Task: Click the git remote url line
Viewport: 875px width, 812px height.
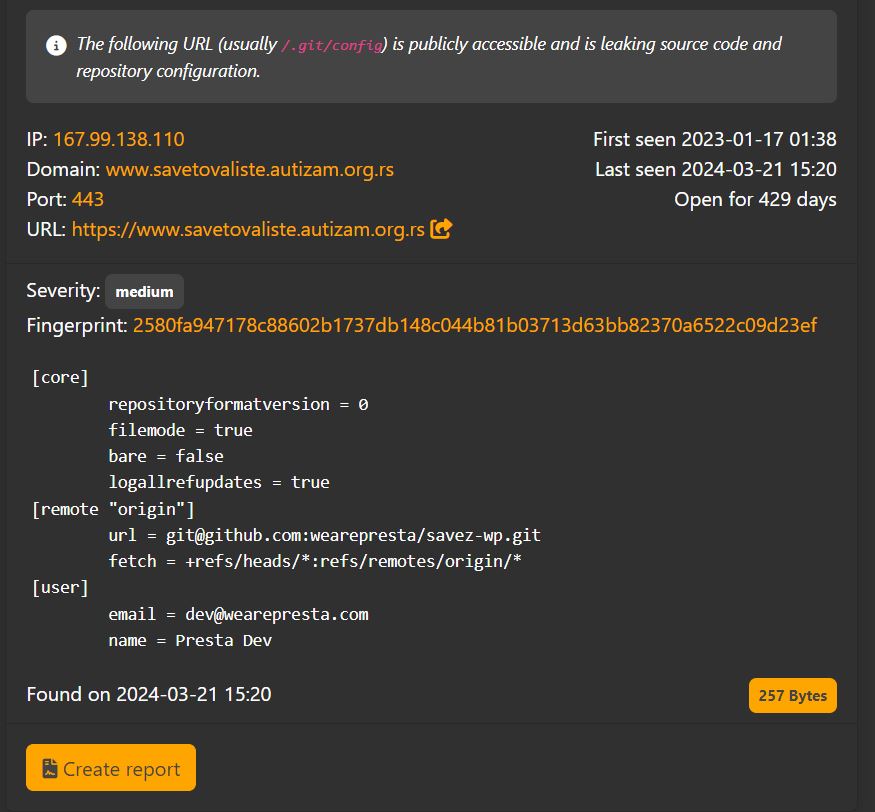Action: [324, 535]
